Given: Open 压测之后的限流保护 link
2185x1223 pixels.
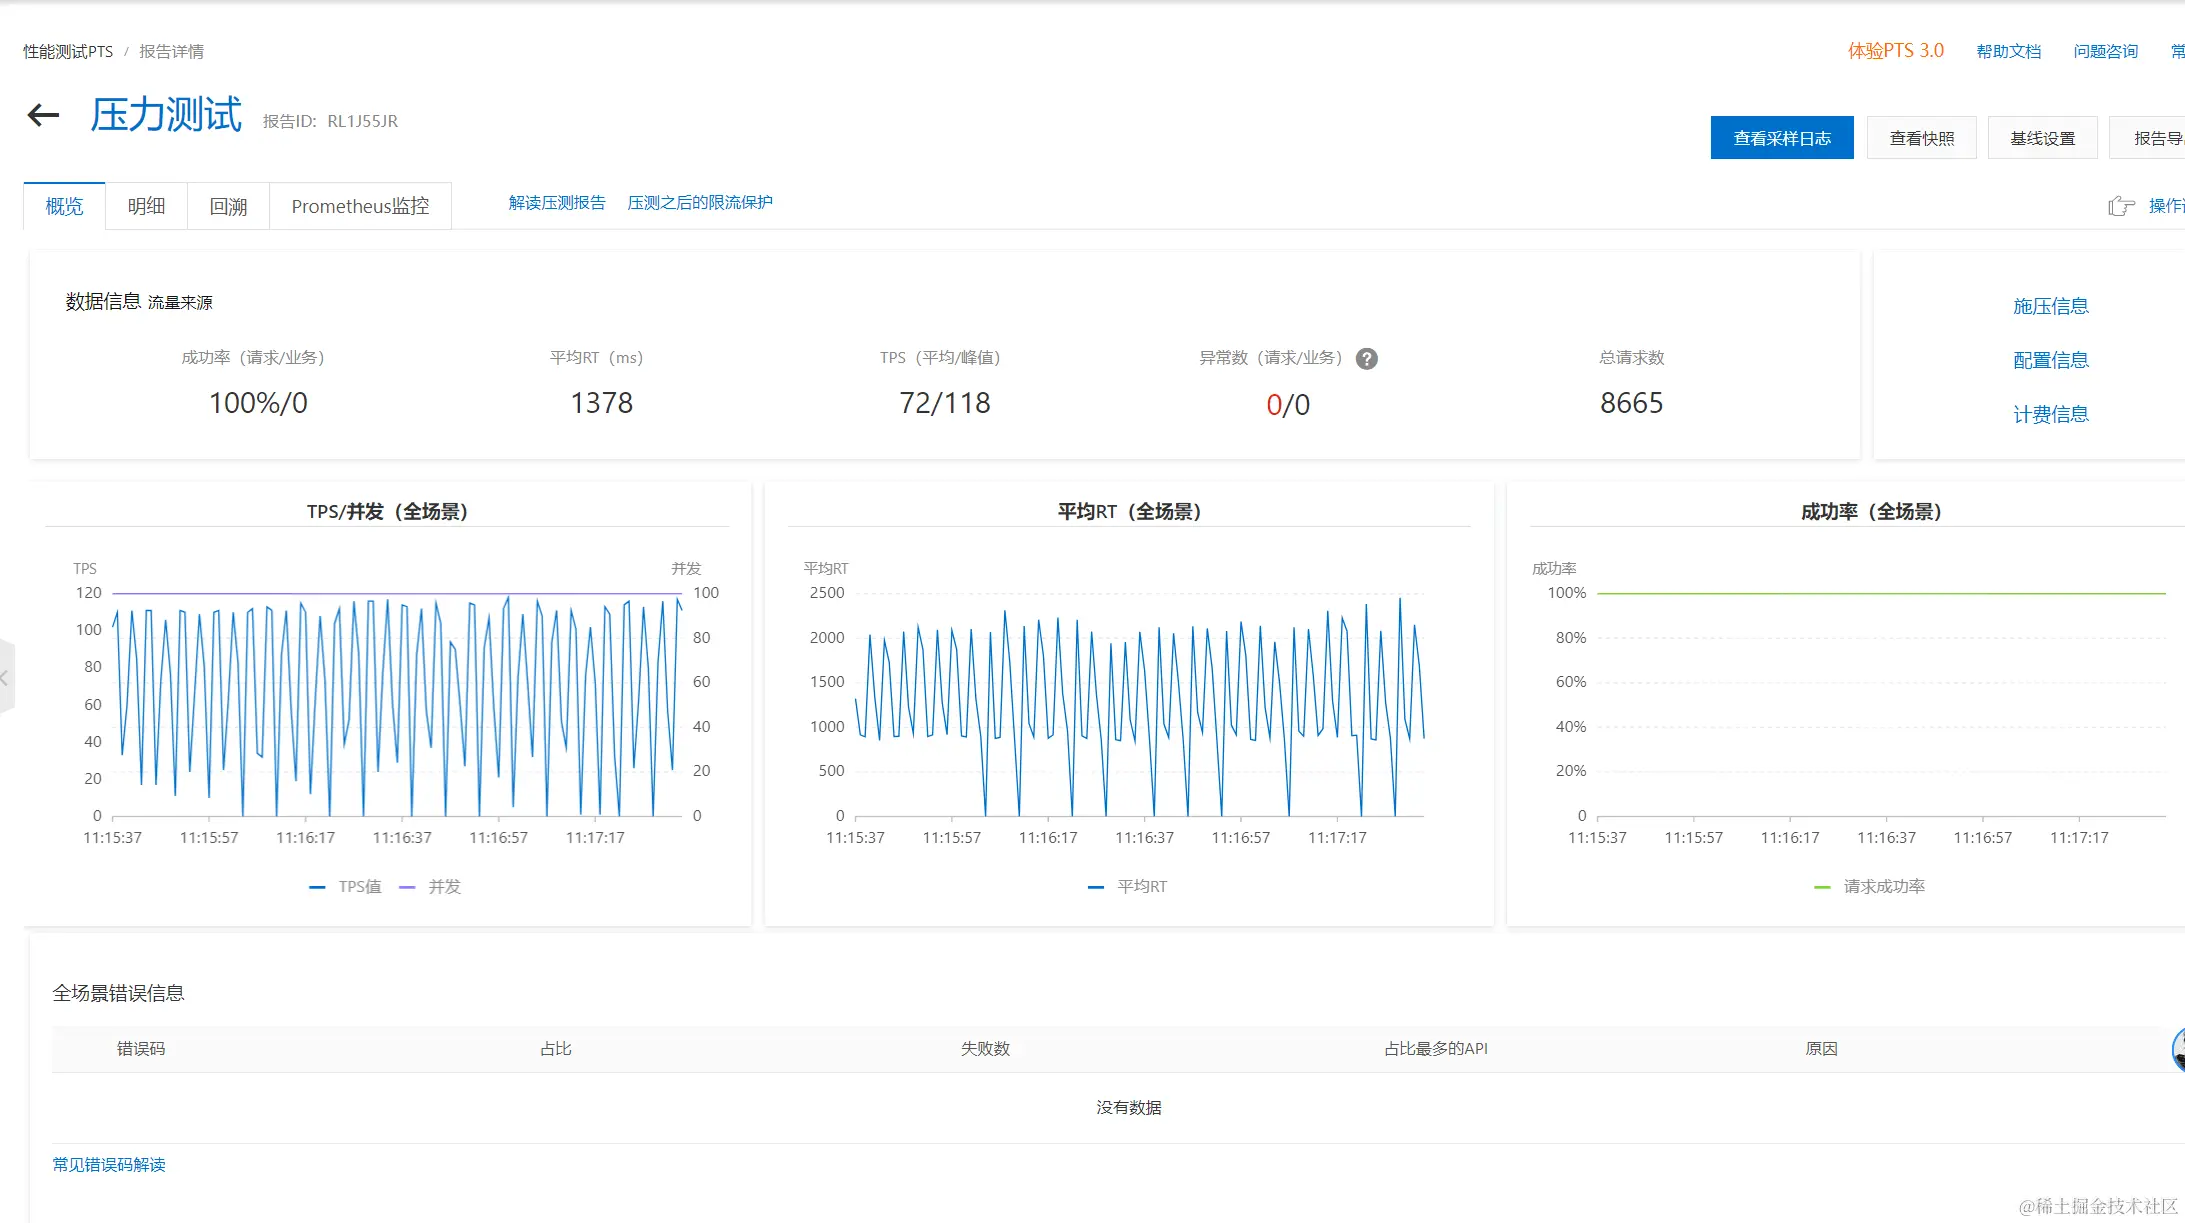Looking at the screenshot, I should [x=699, y=203].
